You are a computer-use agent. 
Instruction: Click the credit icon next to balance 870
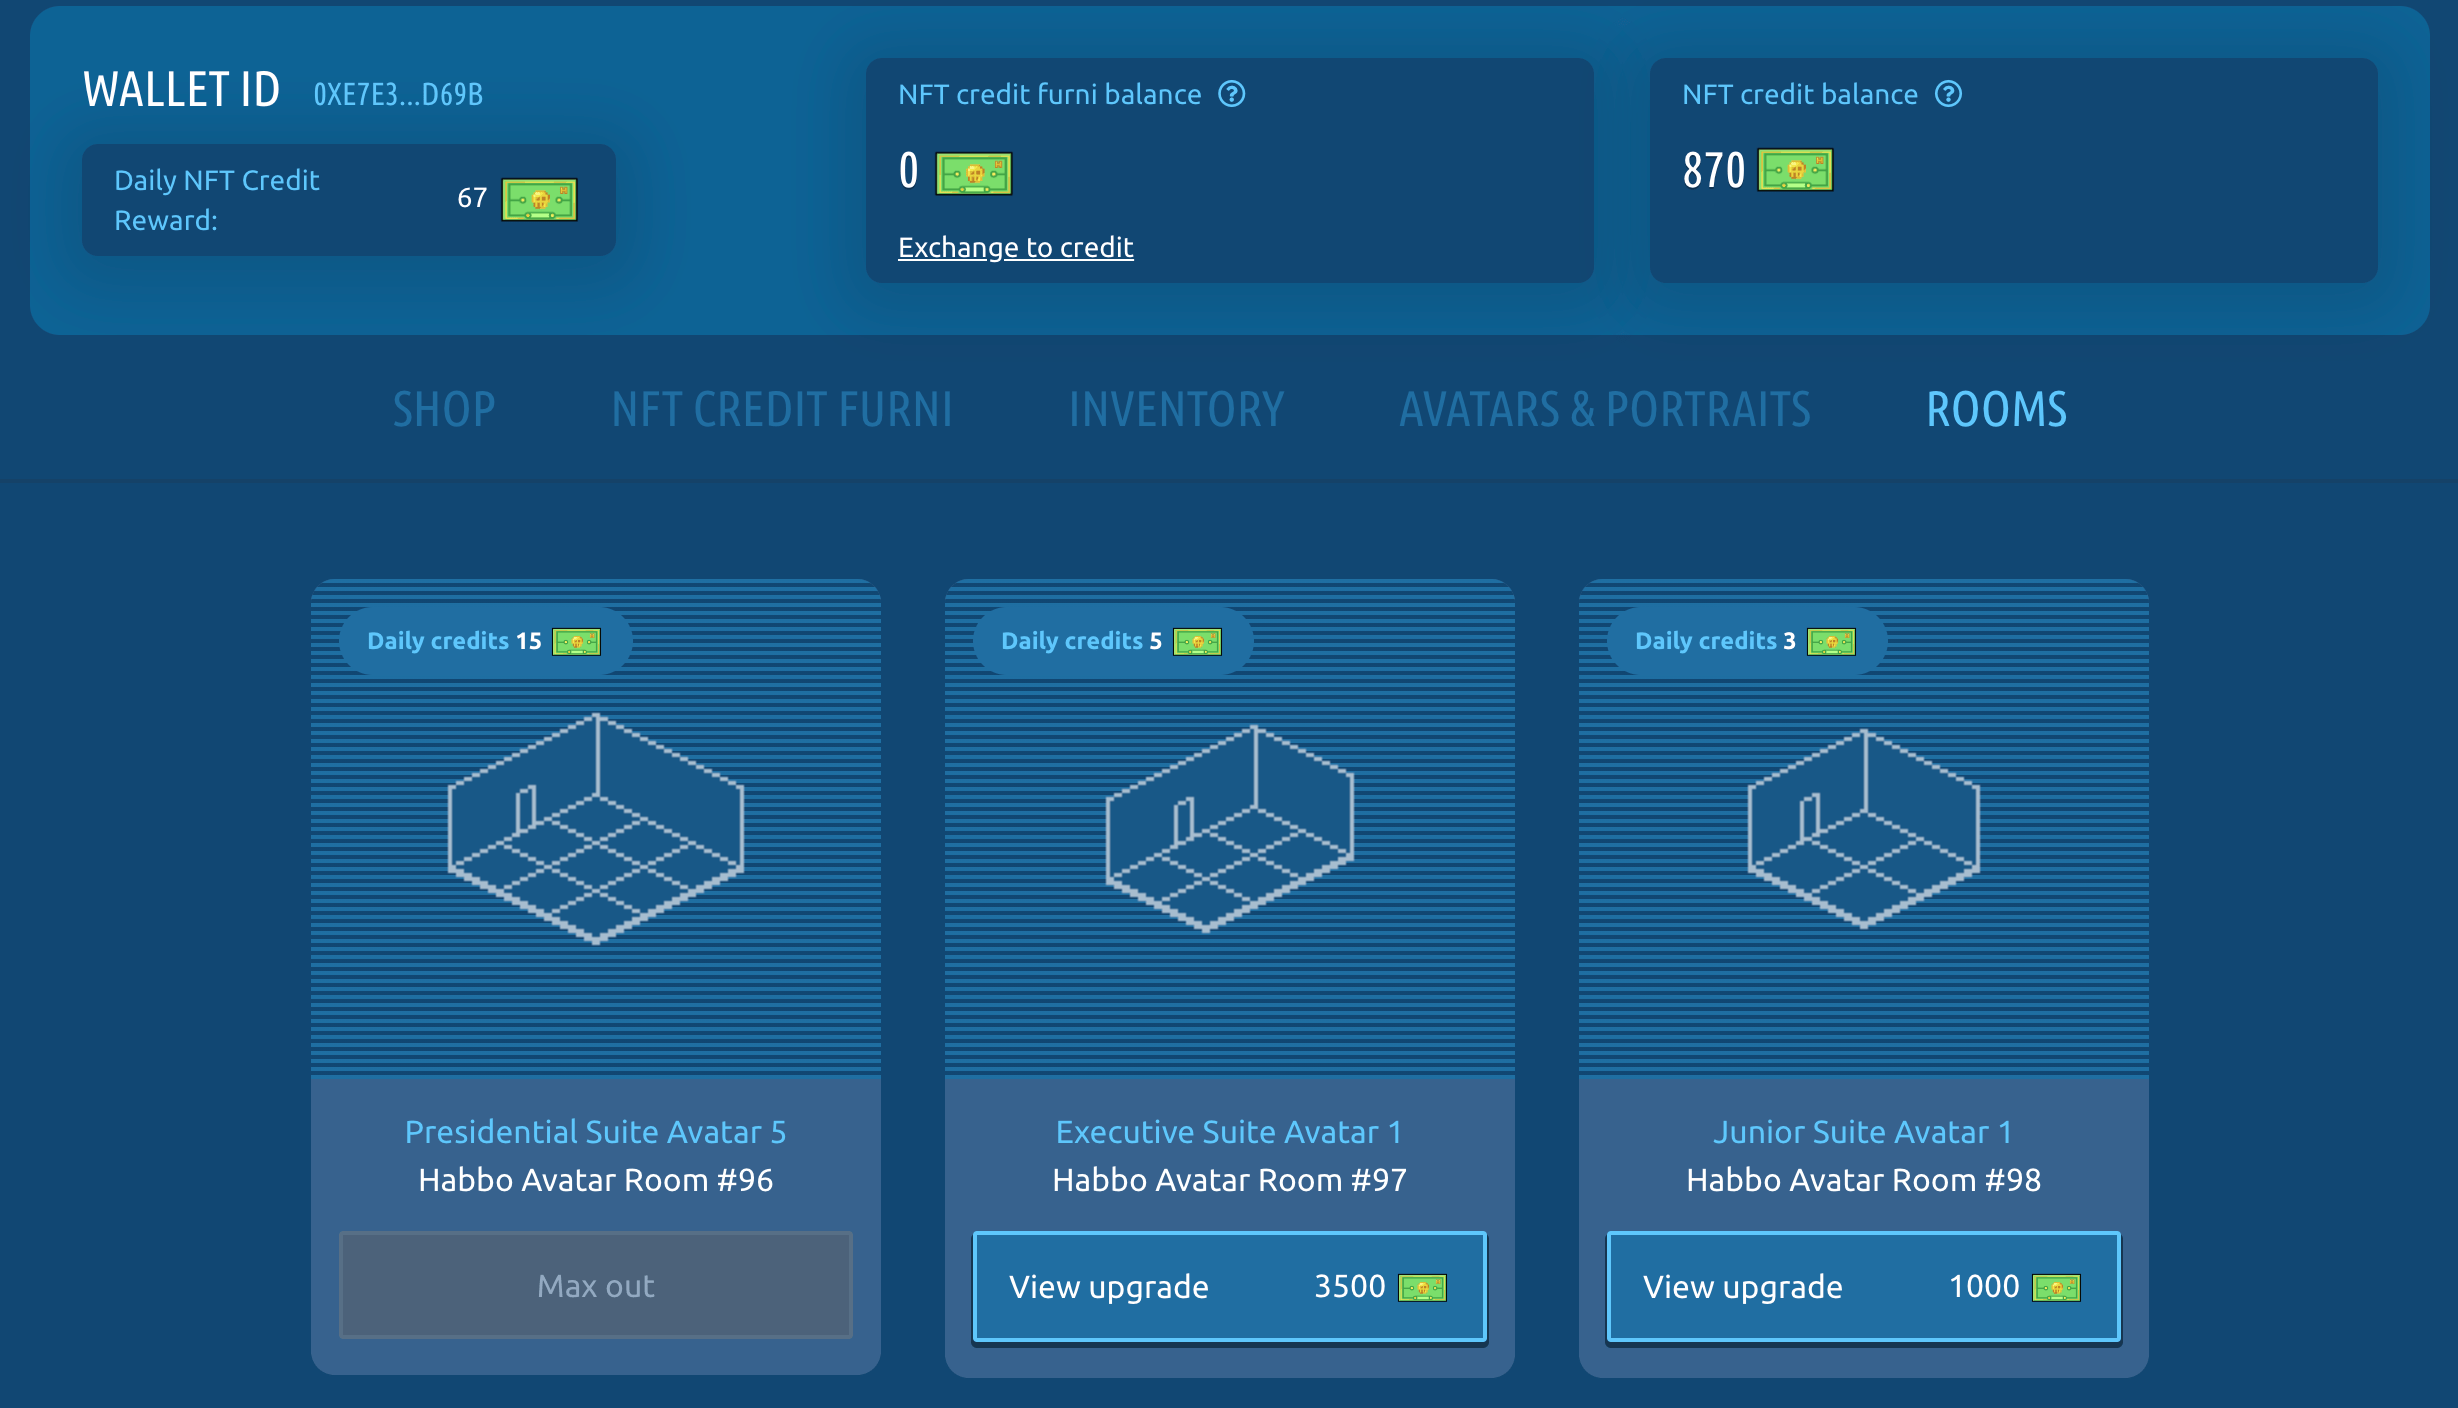pos(1795,170)
